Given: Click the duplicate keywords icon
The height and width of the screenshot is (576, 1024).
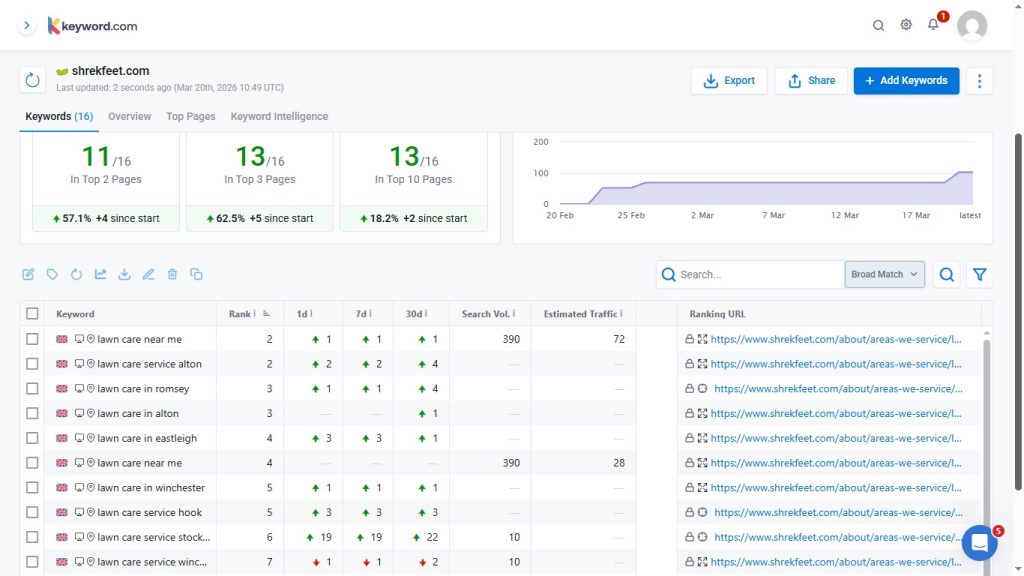Looking at the screenshot, I should click(196, 274).
